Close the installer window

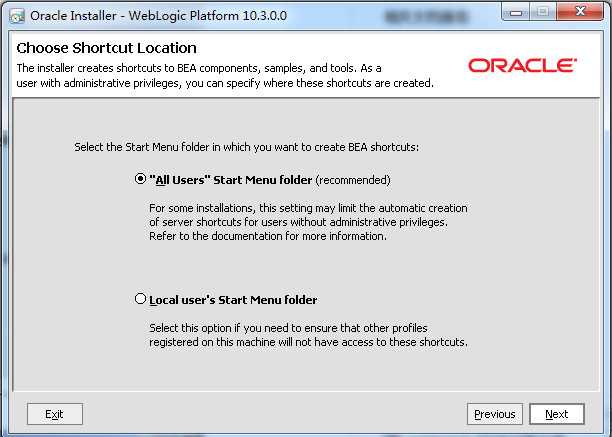click(x=580, y=12)
